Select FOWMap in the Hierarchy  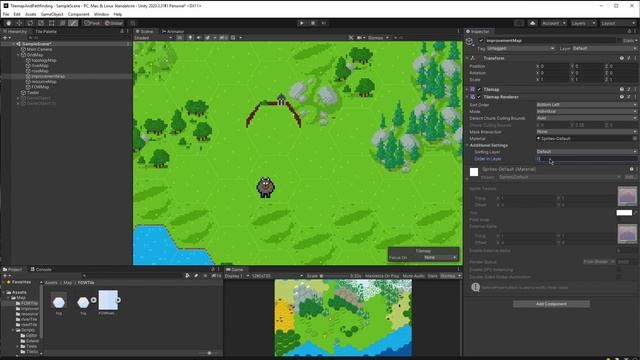coord(40,87)
